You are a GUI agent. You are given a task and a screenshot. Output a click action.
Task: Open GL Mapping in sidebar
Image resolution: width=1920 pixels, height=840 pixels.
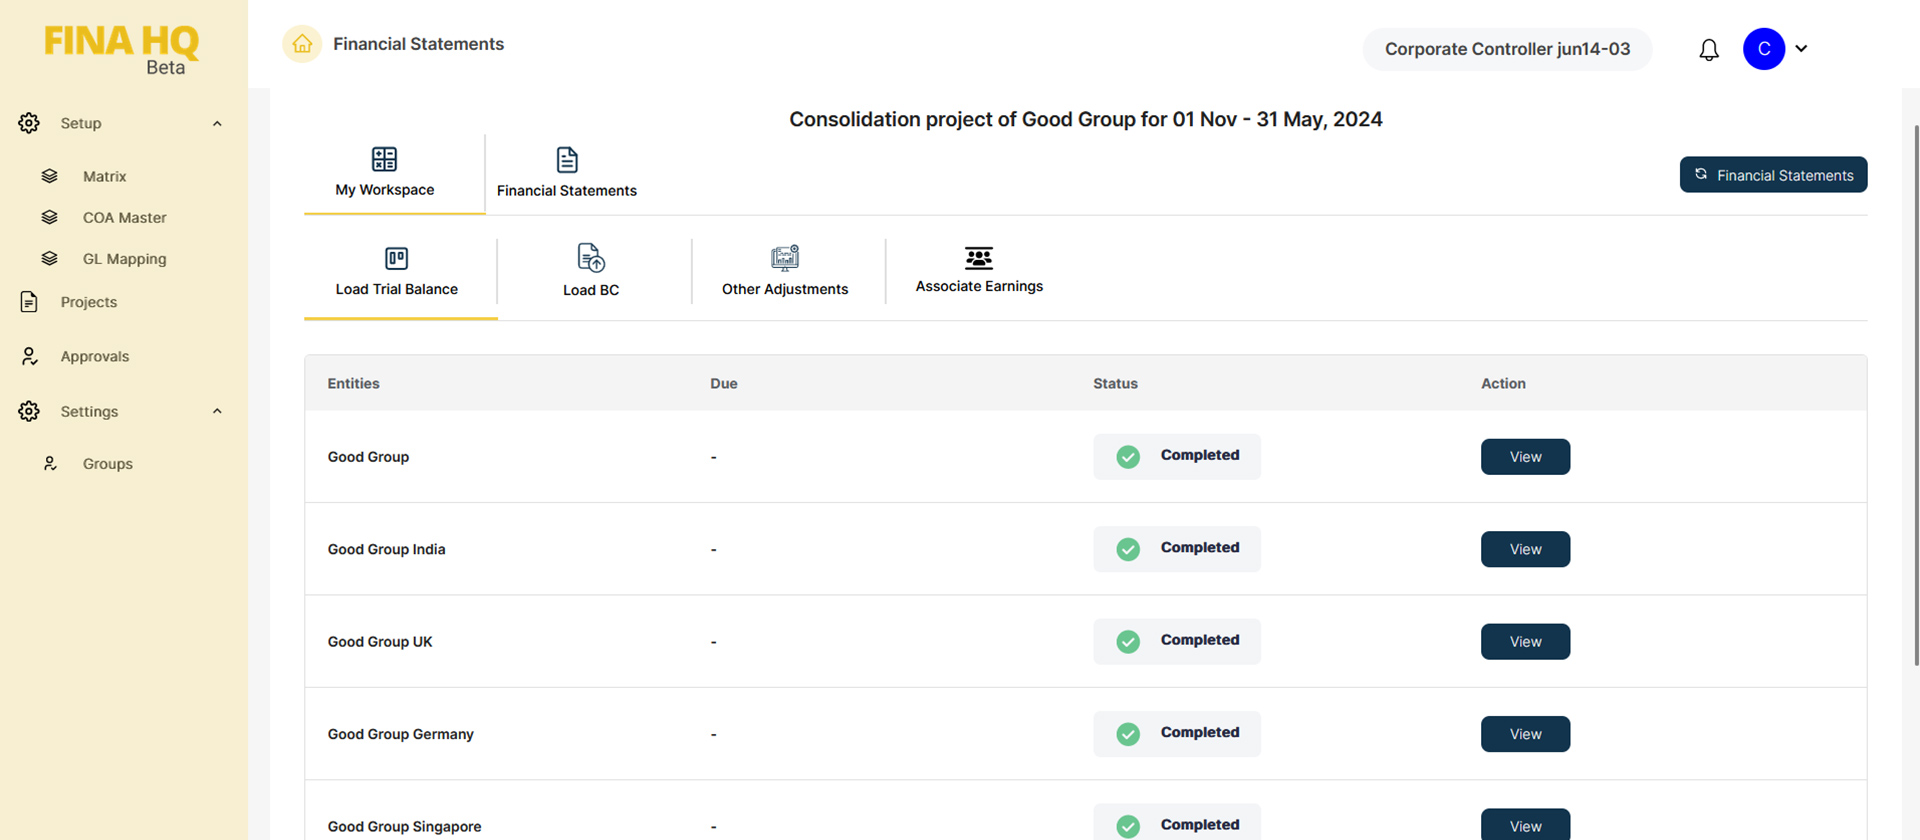(124, 259)
